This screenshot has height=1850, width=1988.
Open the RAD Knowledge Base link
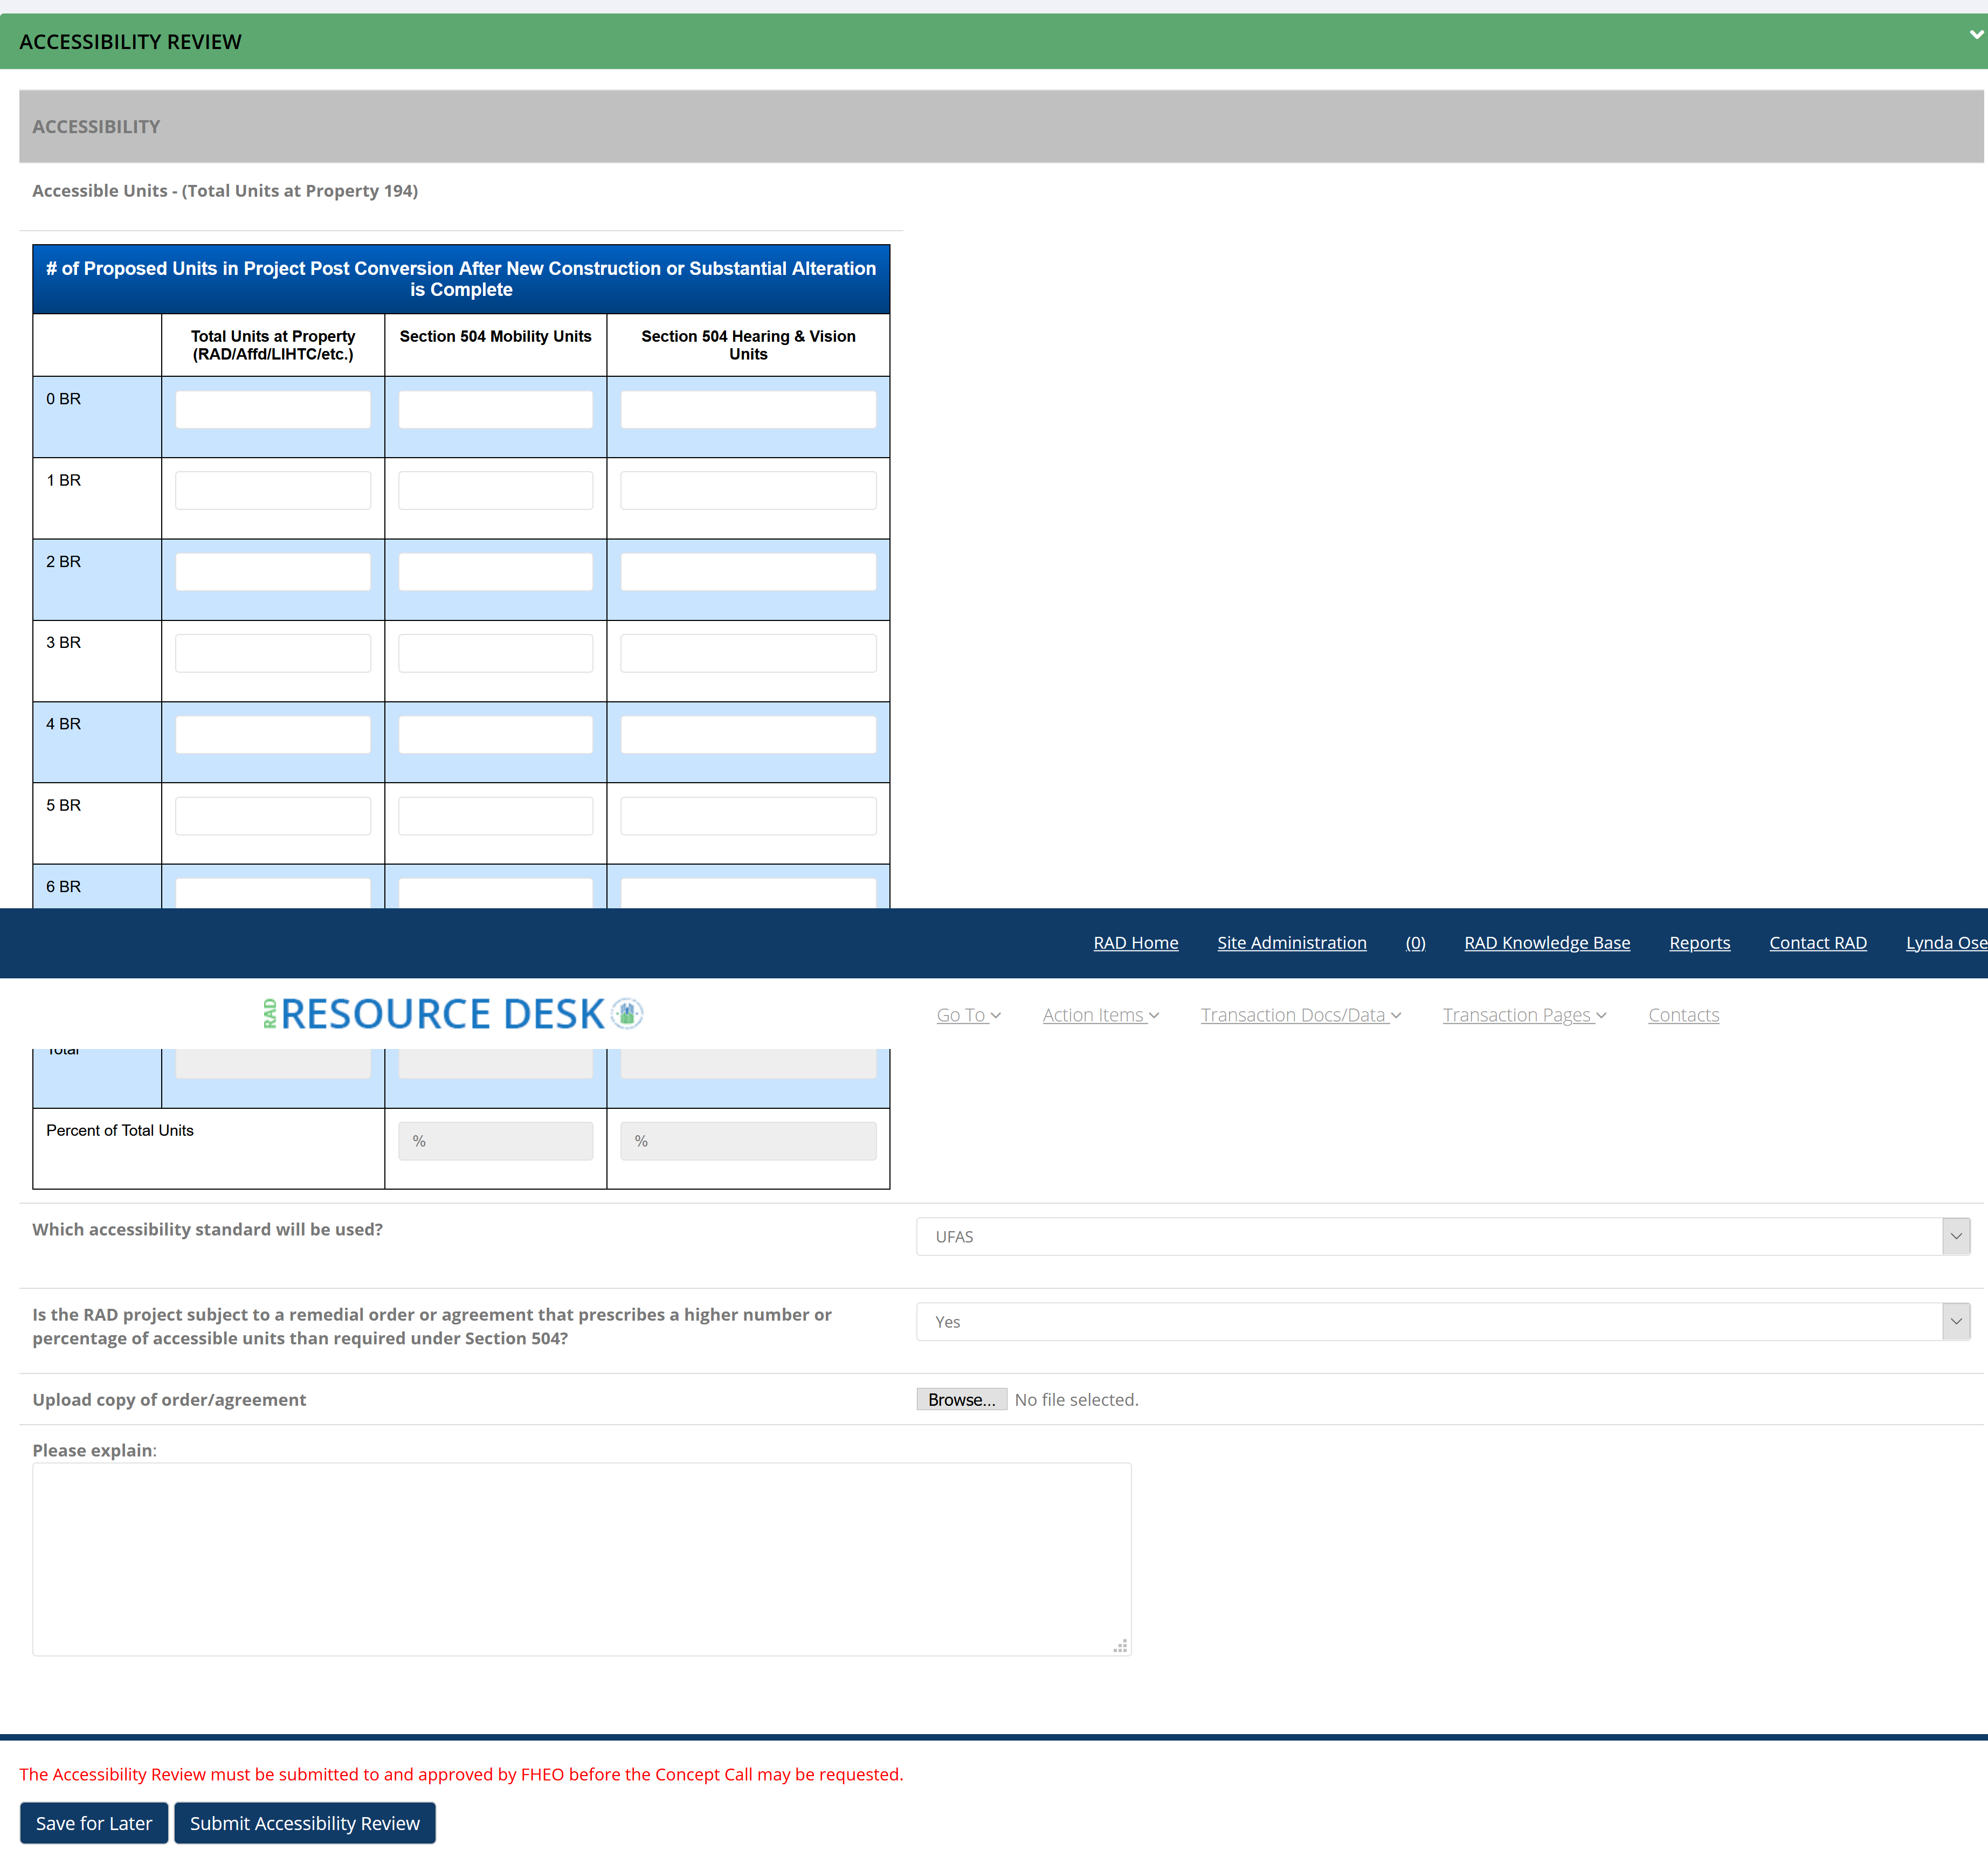click(x=1546, y=943)
